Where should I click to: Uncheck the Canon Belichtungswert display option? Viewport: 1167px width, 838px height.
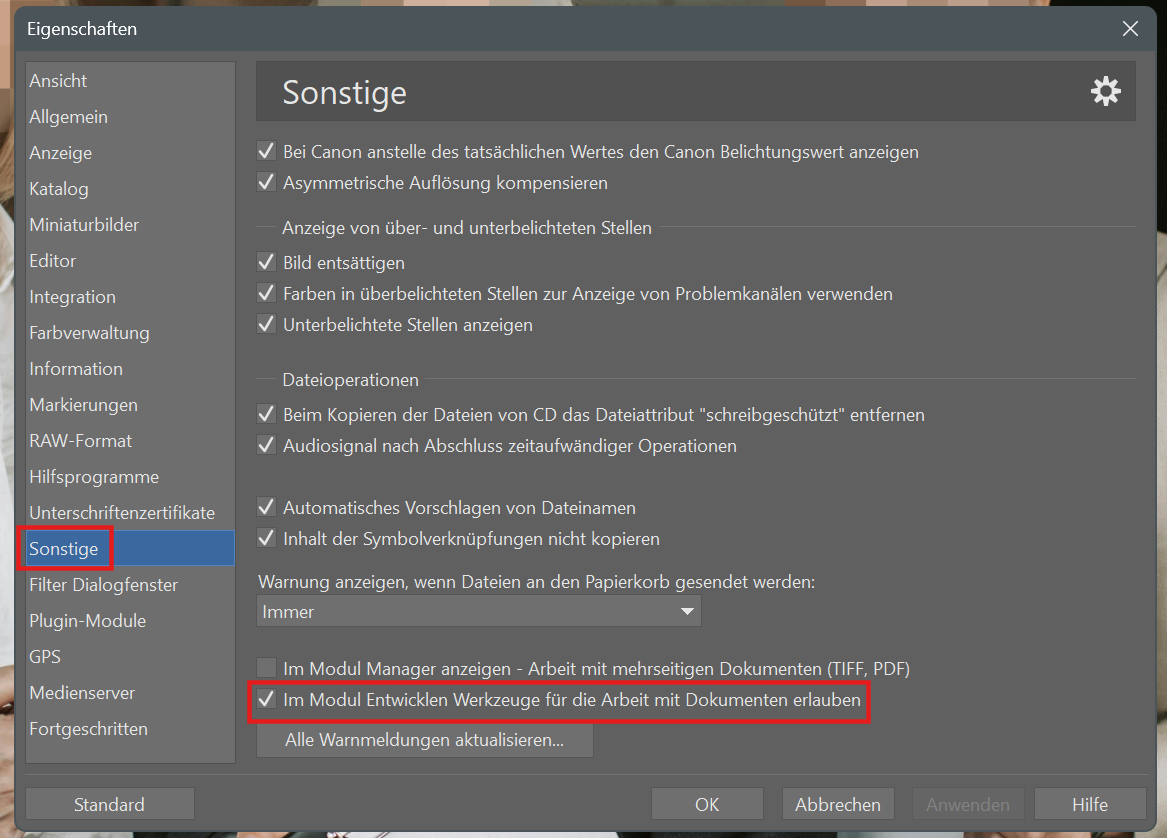pos(266,152)
